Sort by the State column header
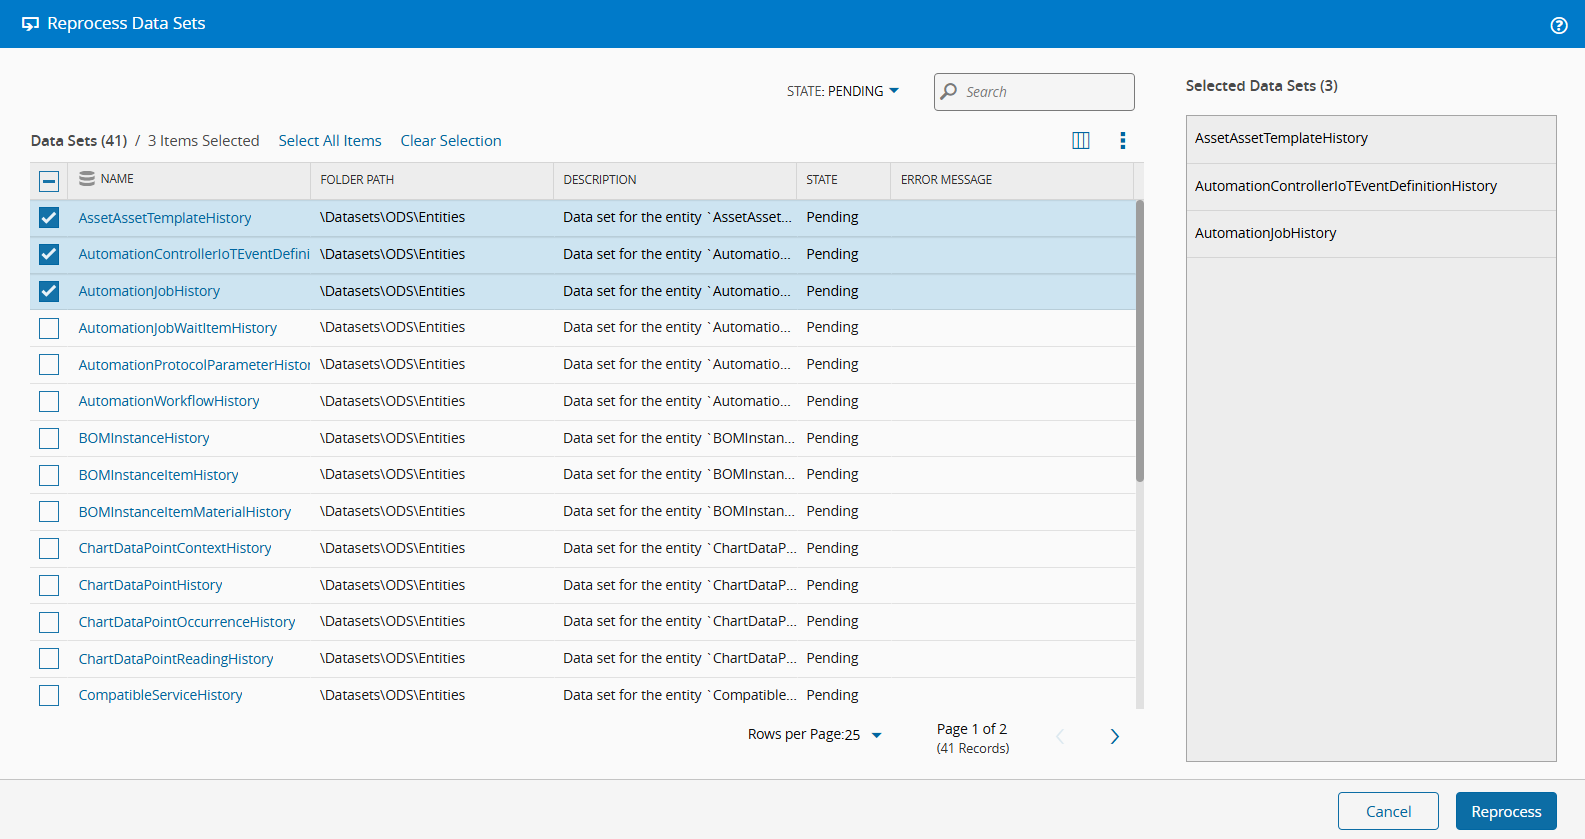This screenshot has height=839, width=1585. [821, 180]
